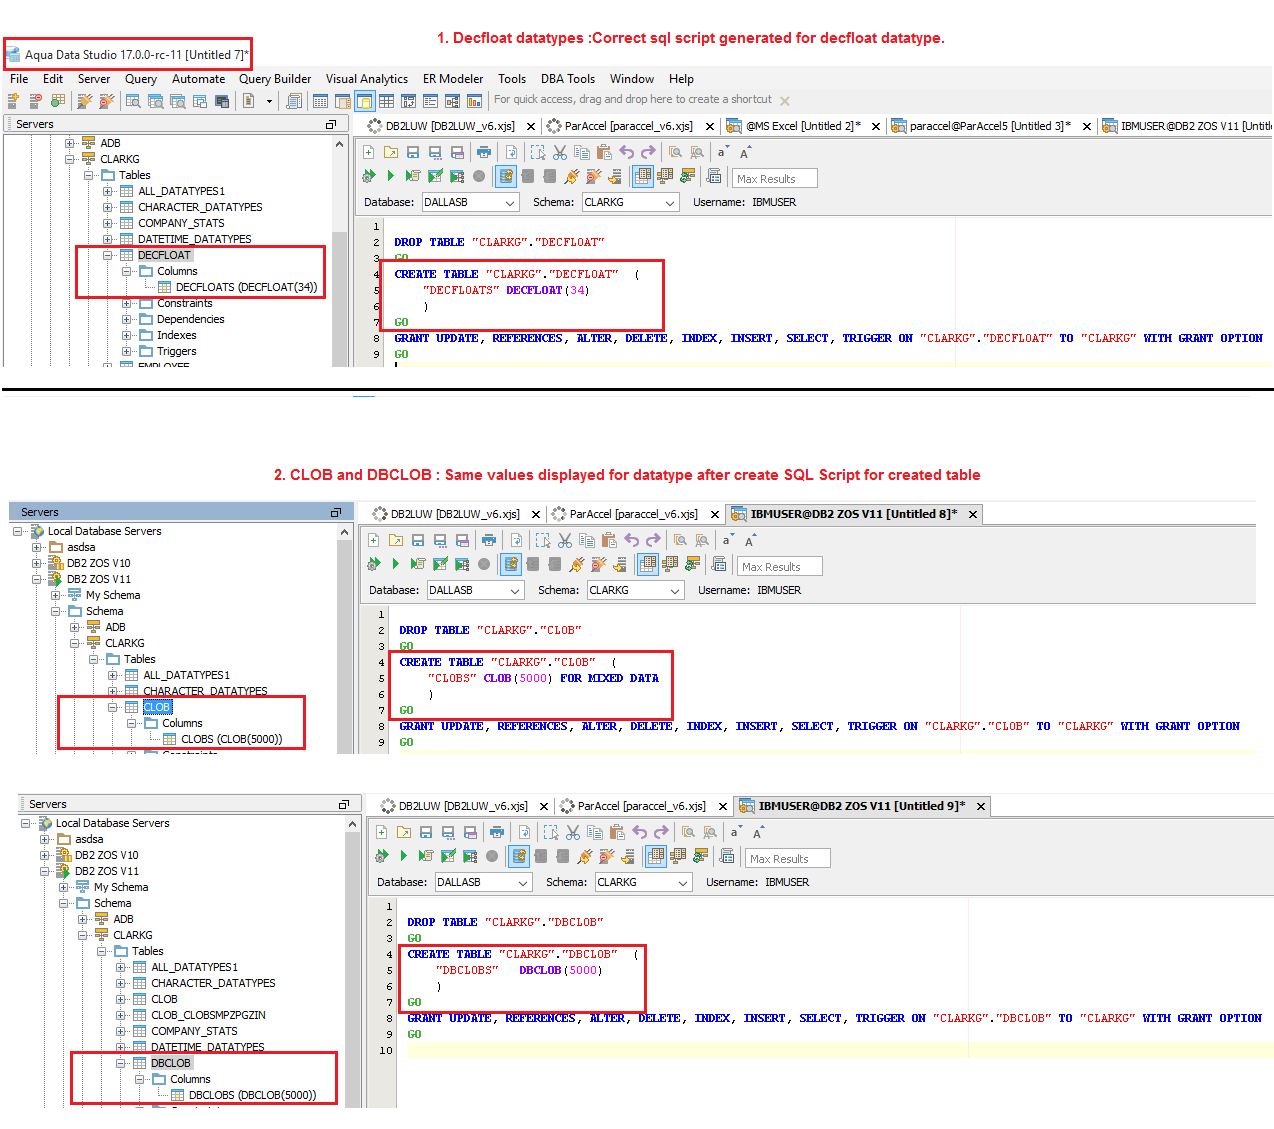This screenshot has width=1274, height=1129.
Task: Close the @MS Excel [Untitled 2] tab
Action: [x=876, y=126]
